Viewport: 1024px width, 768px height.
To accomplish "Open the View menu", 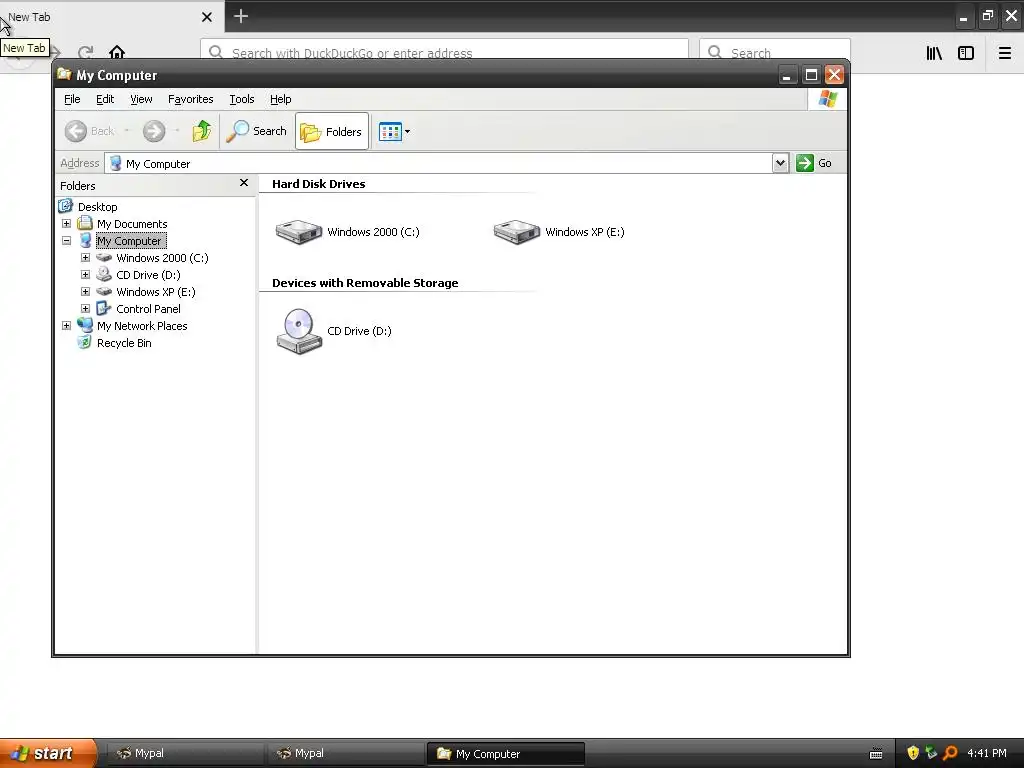I will pos(141,99).
